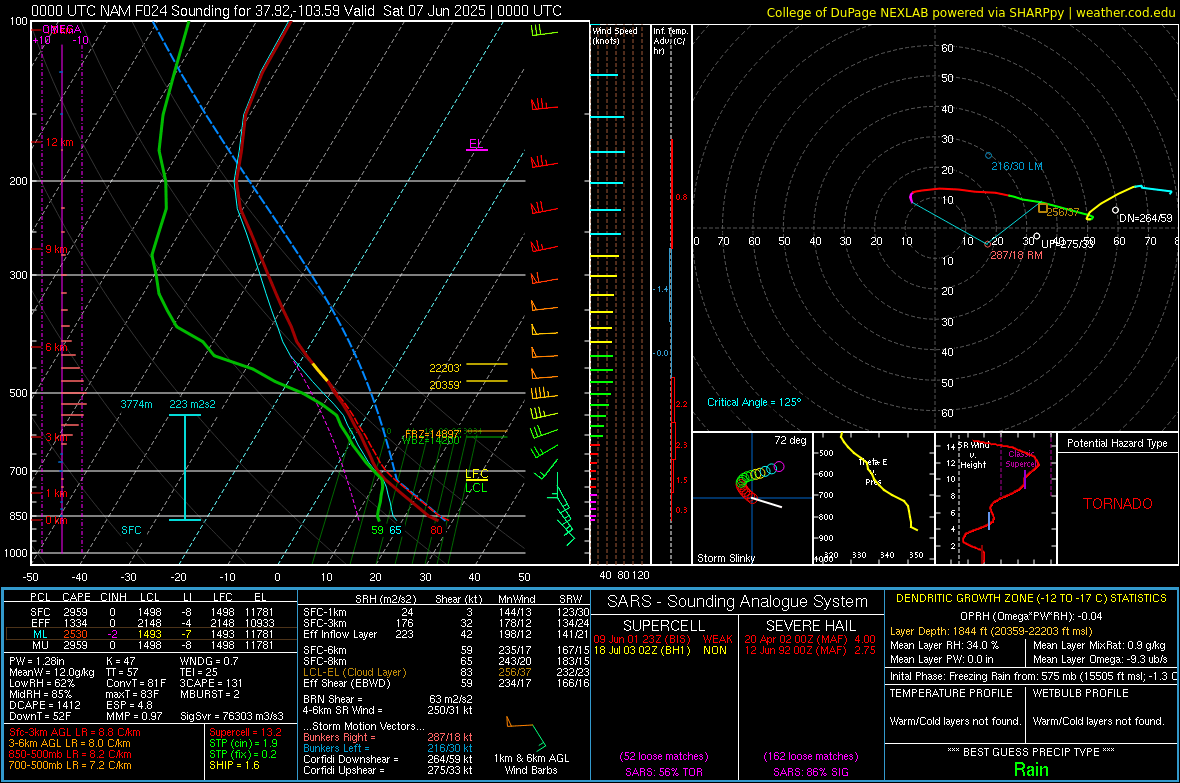The height and width of the screenshot is (783, 1180).
Task: Select supercell analog 09 Jun 01 23Z (BIS)
Action: click(662, 639)
